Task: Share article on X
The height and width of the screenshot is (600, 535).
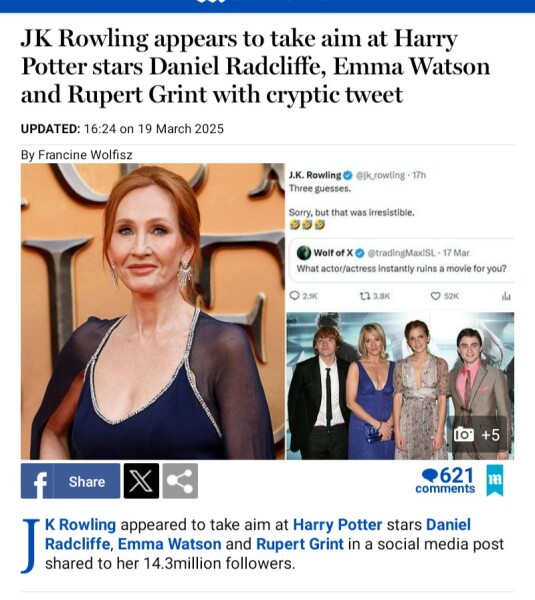Action: (x=141, y=481)
